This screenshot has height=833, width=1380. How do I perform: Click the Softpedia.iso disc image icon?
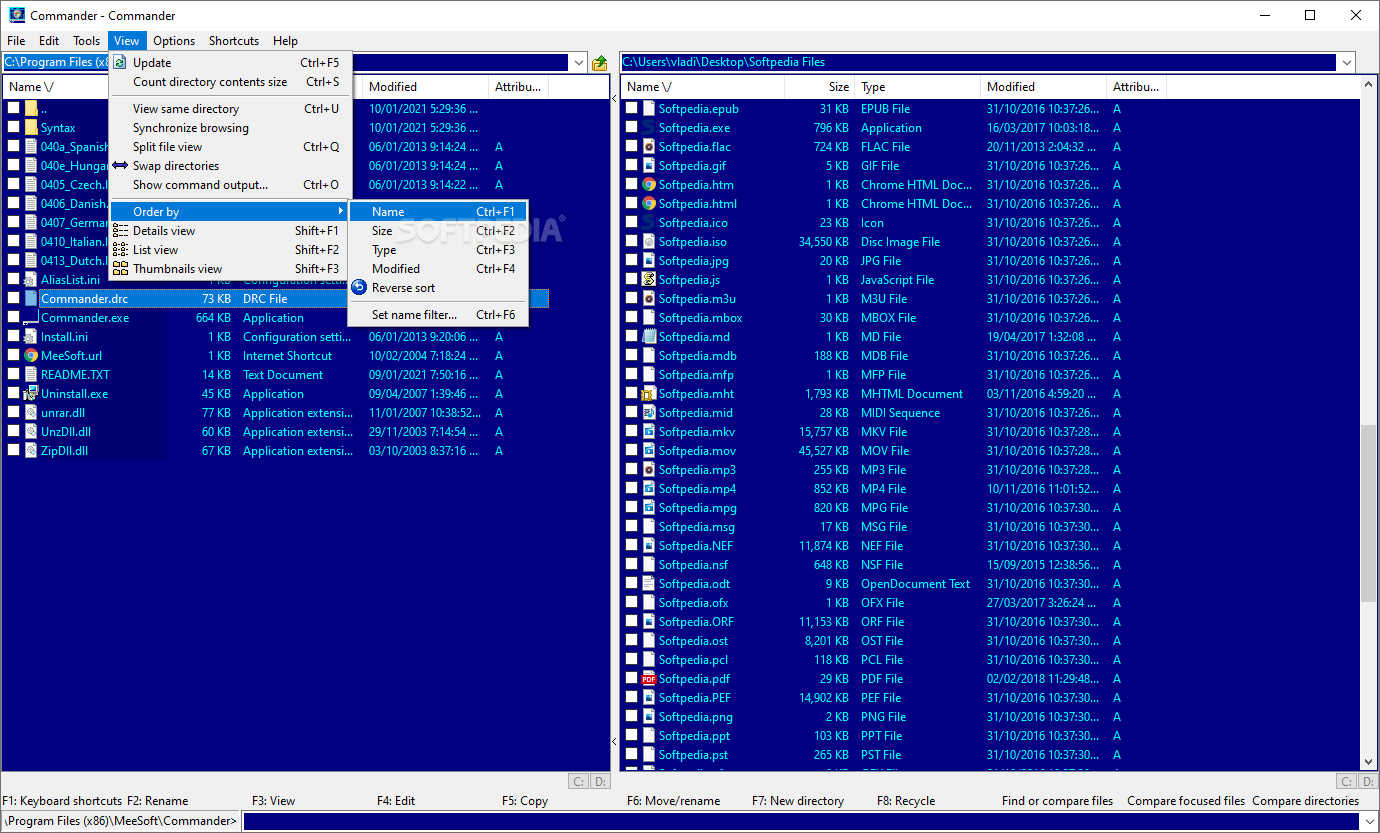(649, 242)
